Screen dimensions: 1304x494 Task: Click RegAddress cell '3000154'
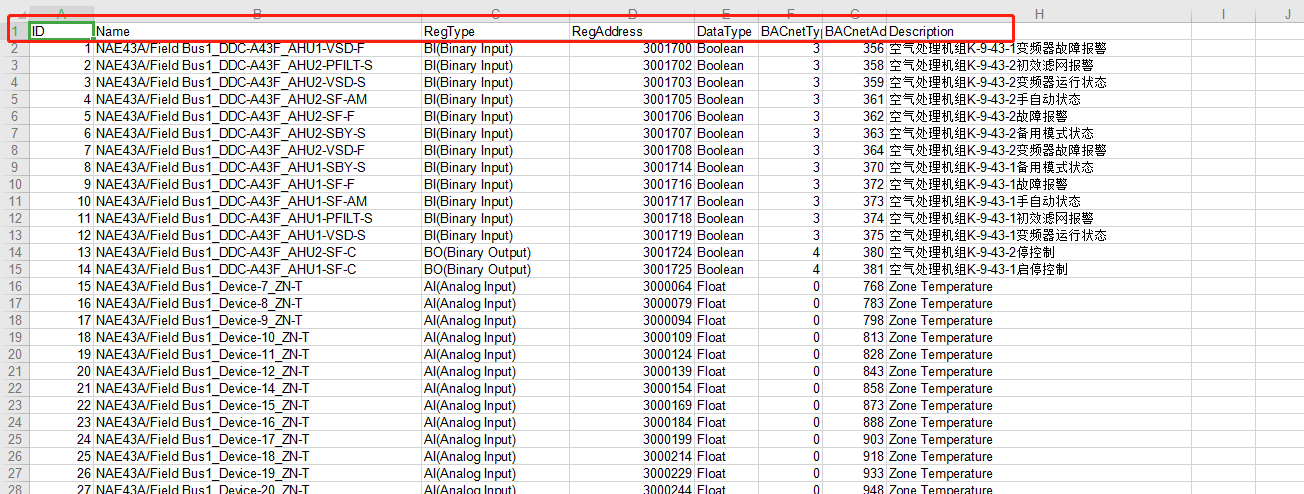click(x=632, y=389)
